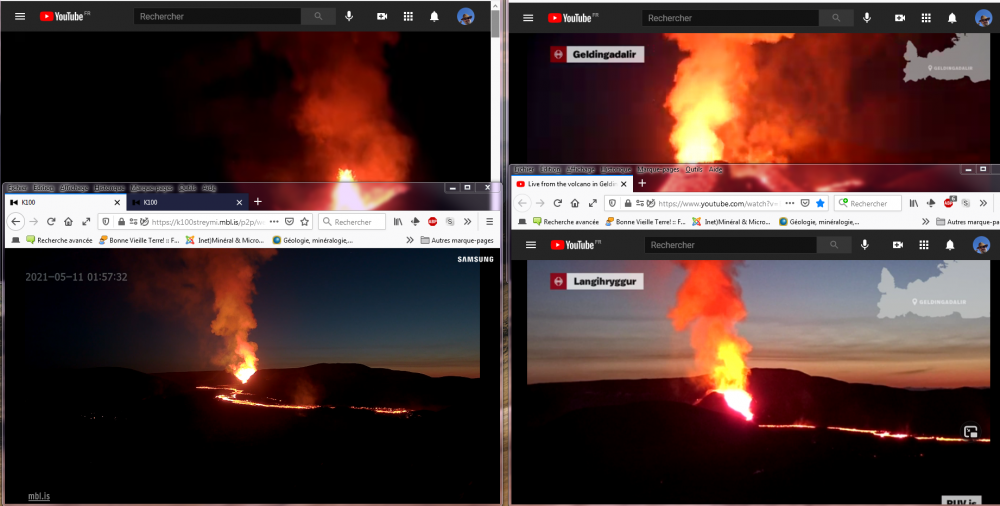1000x506 pixels.
Task: Click the microphone voice search icon in the Langihryggur YouTube window
Action: click(866, 245)
